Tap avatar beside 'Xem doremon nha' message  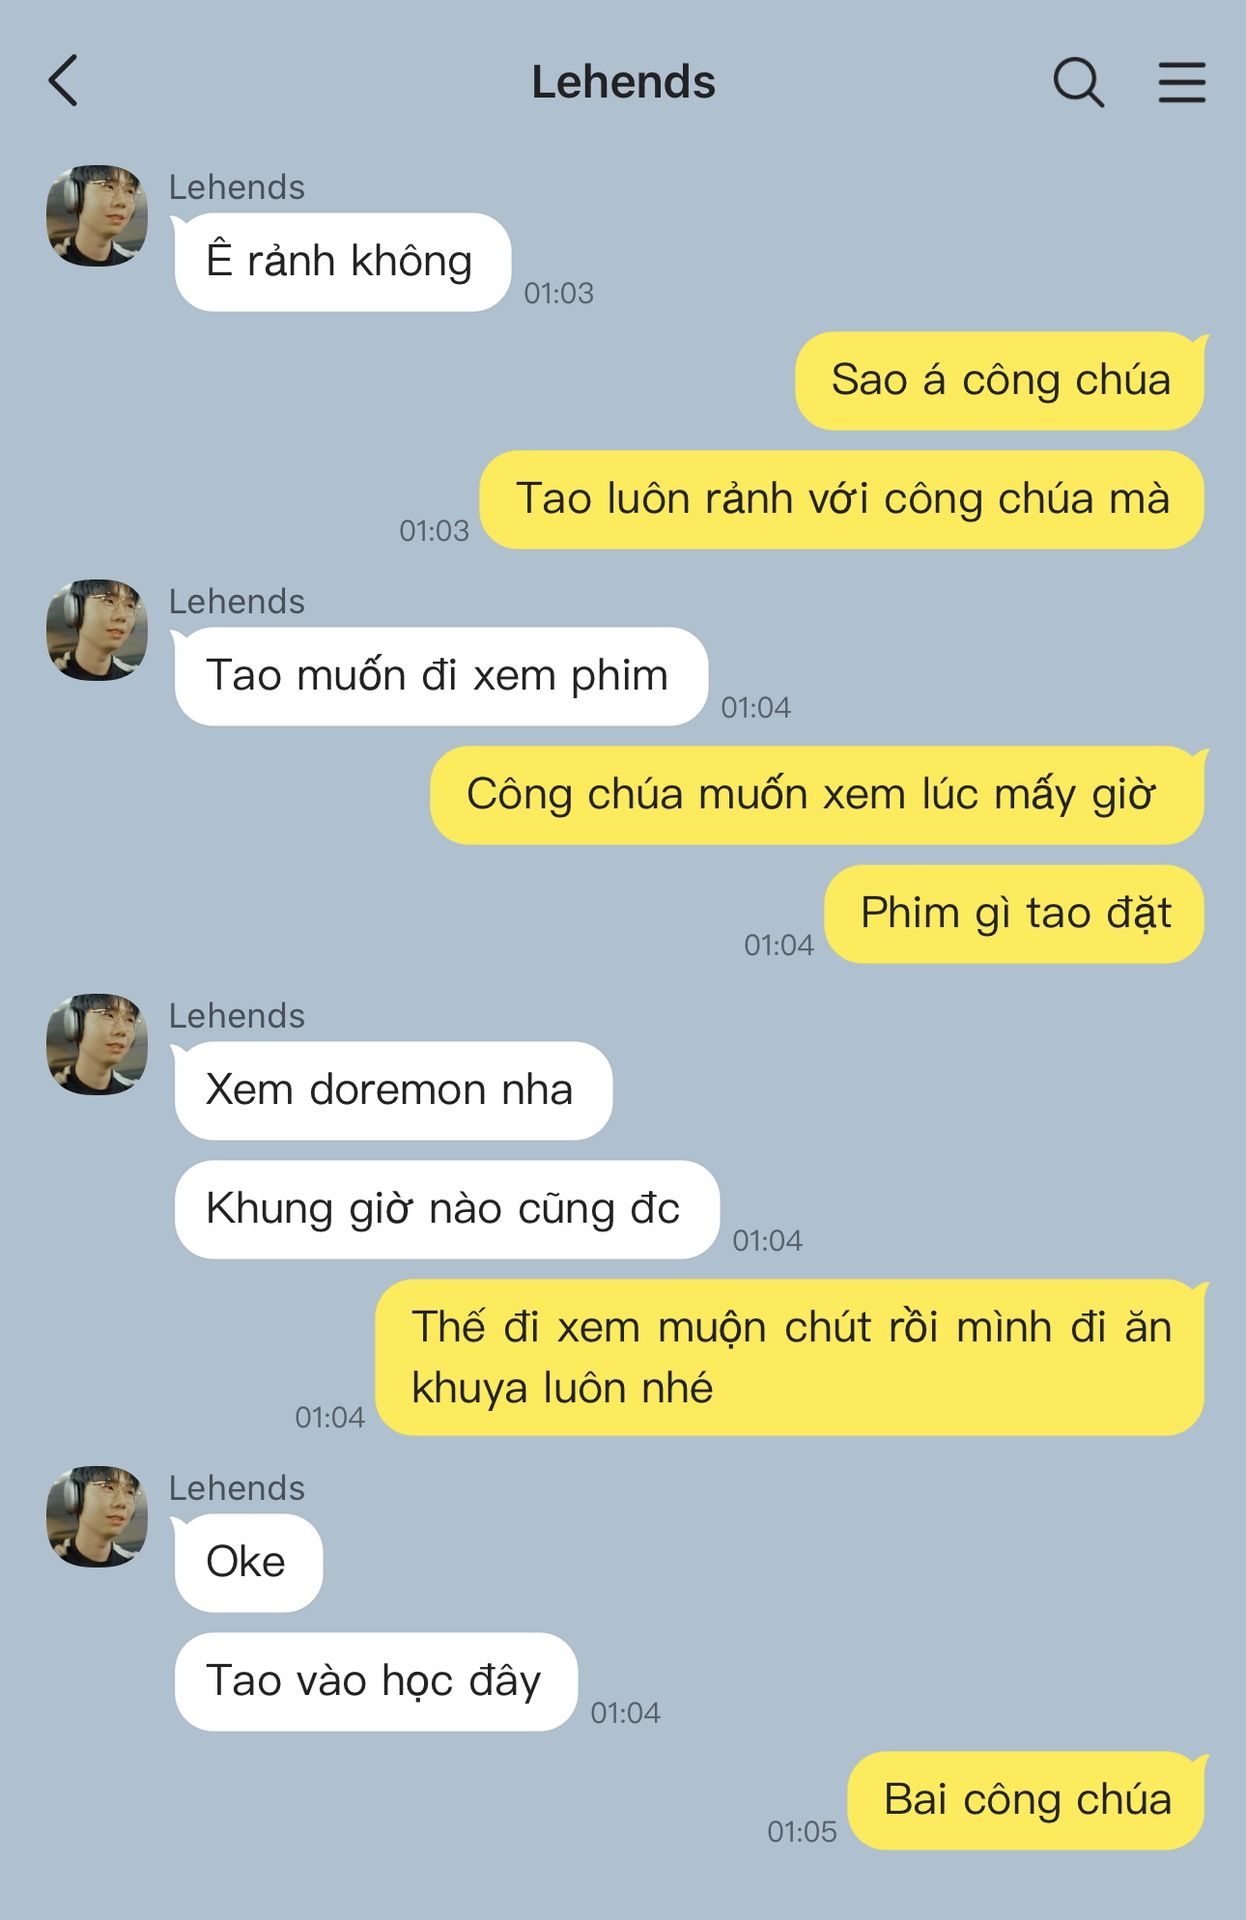[97, 1044]
